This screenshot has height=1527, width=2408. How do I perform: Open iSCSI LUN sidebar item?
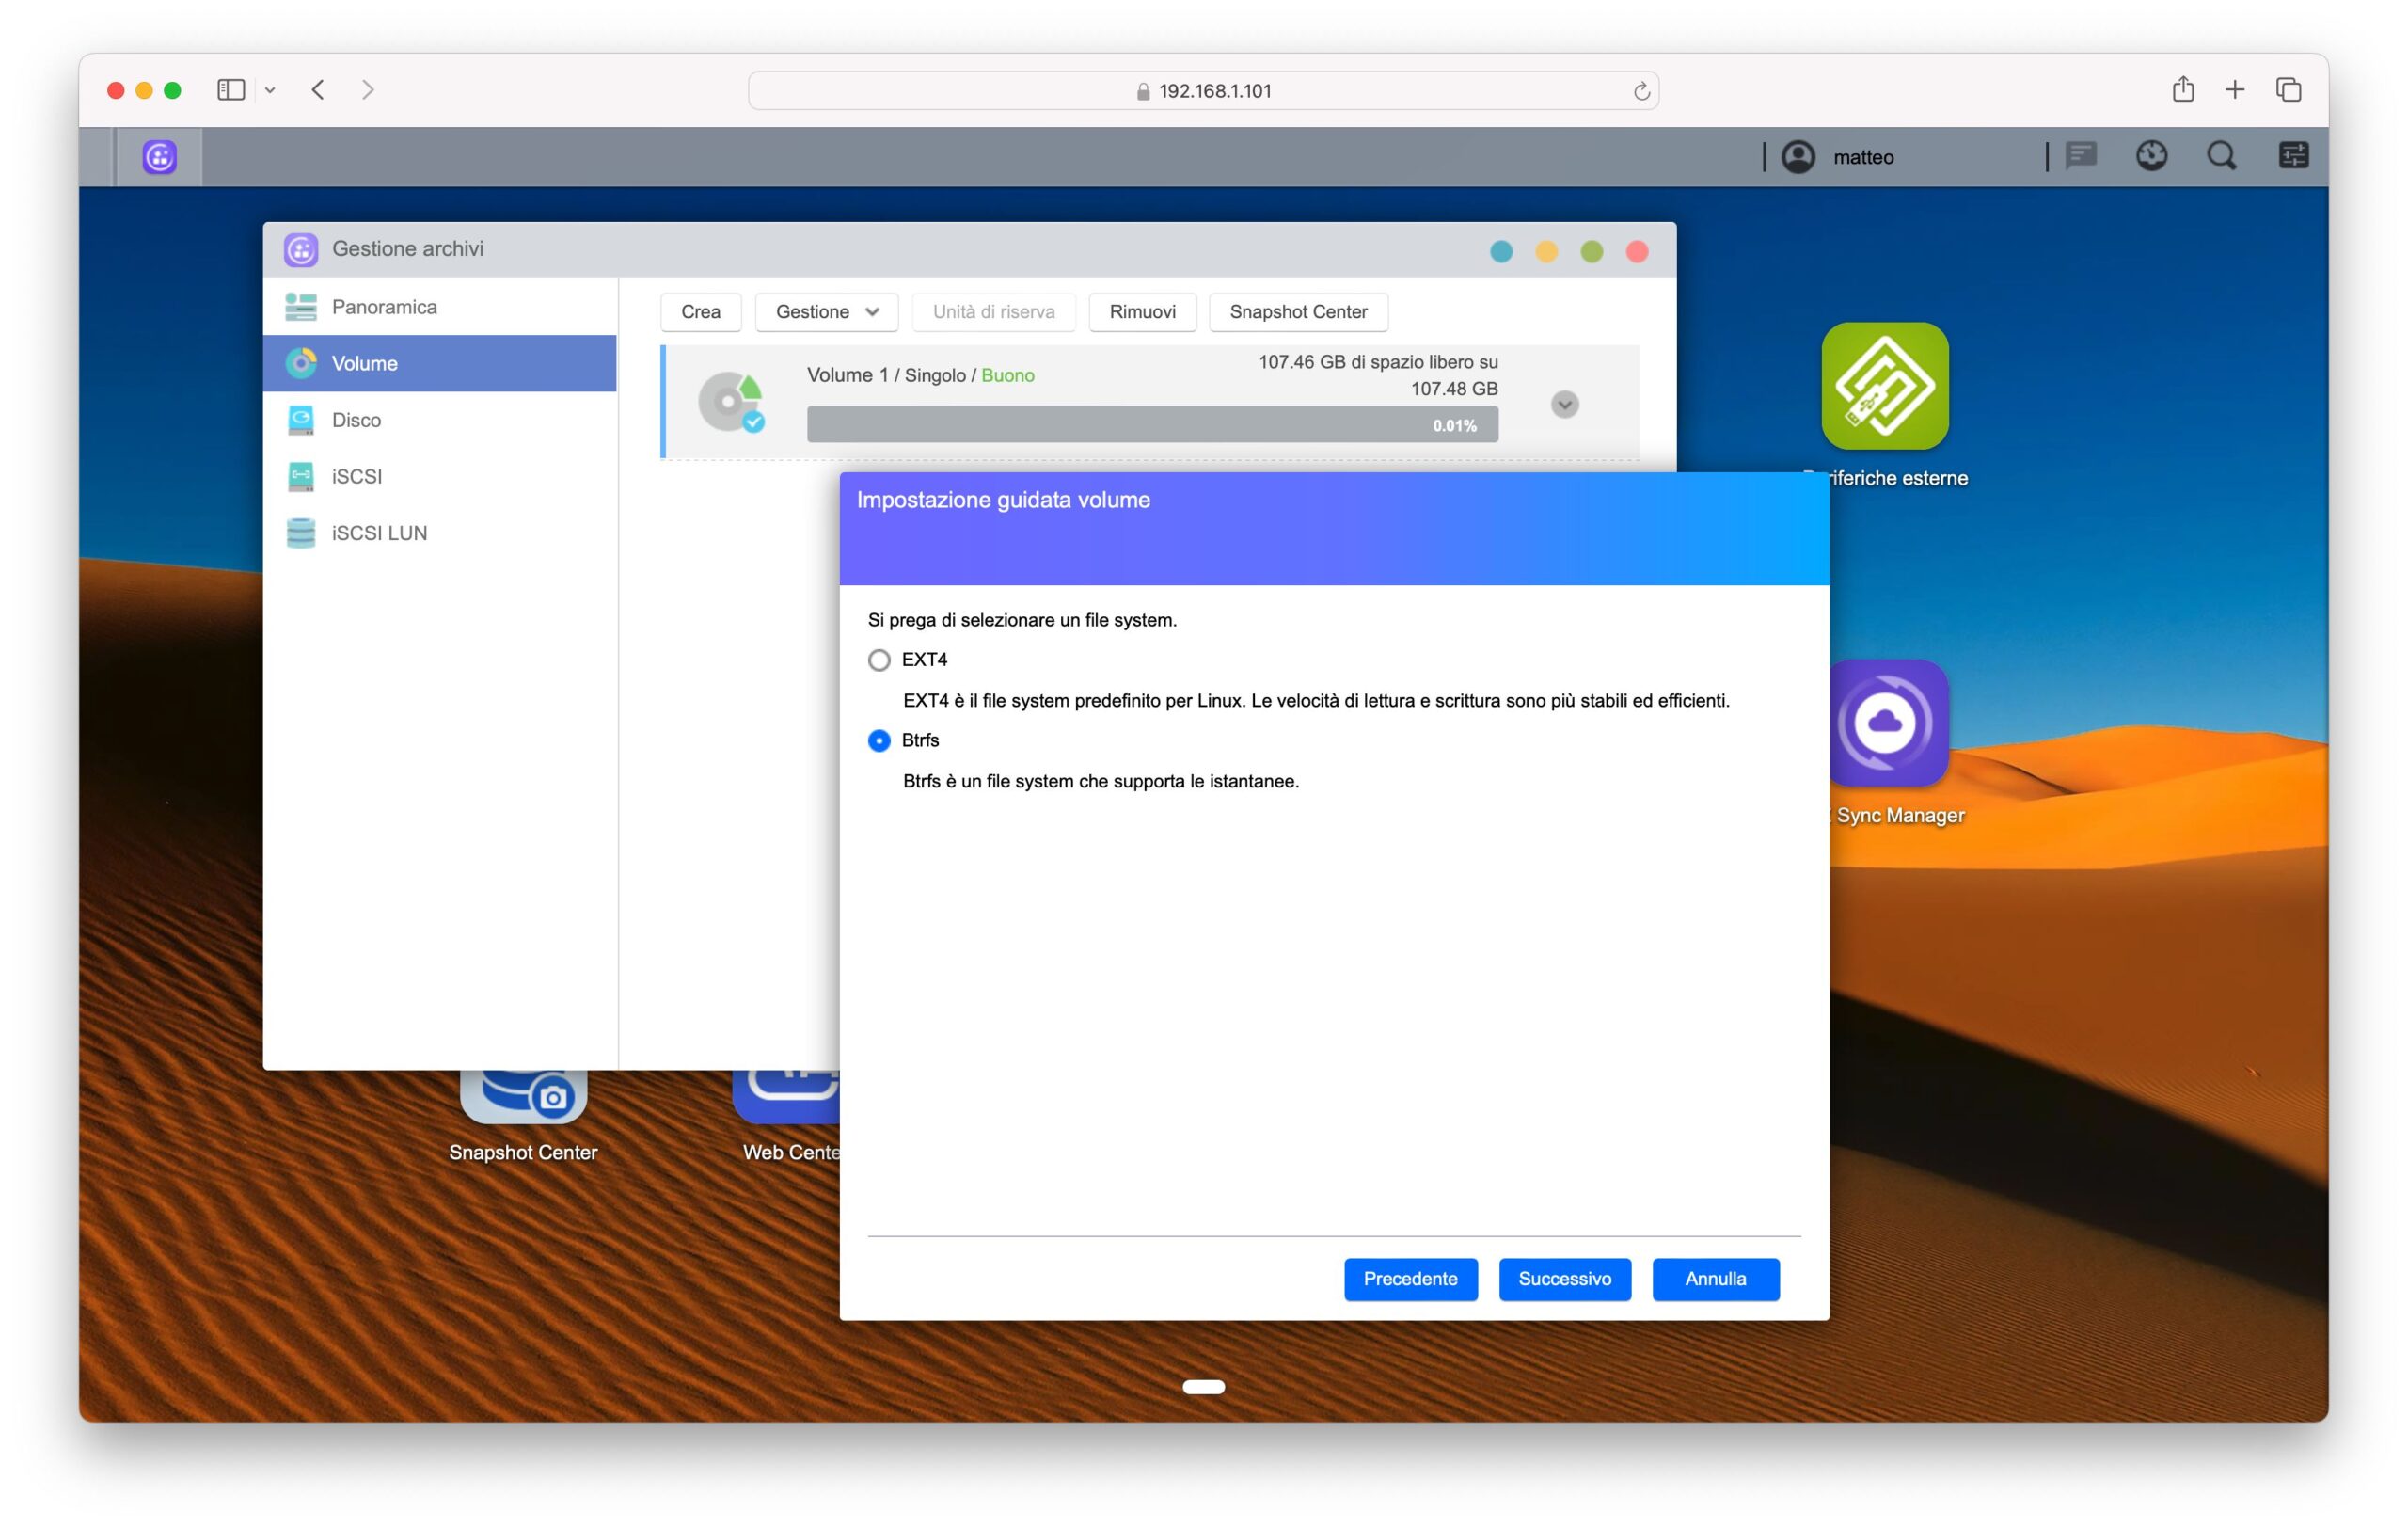pos(379,533)
